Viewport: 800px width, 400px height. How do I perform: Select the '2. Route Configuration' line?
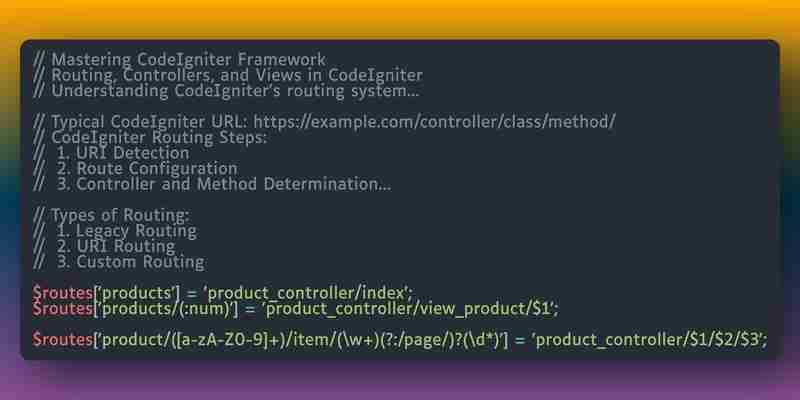click(x=135, y=168)
